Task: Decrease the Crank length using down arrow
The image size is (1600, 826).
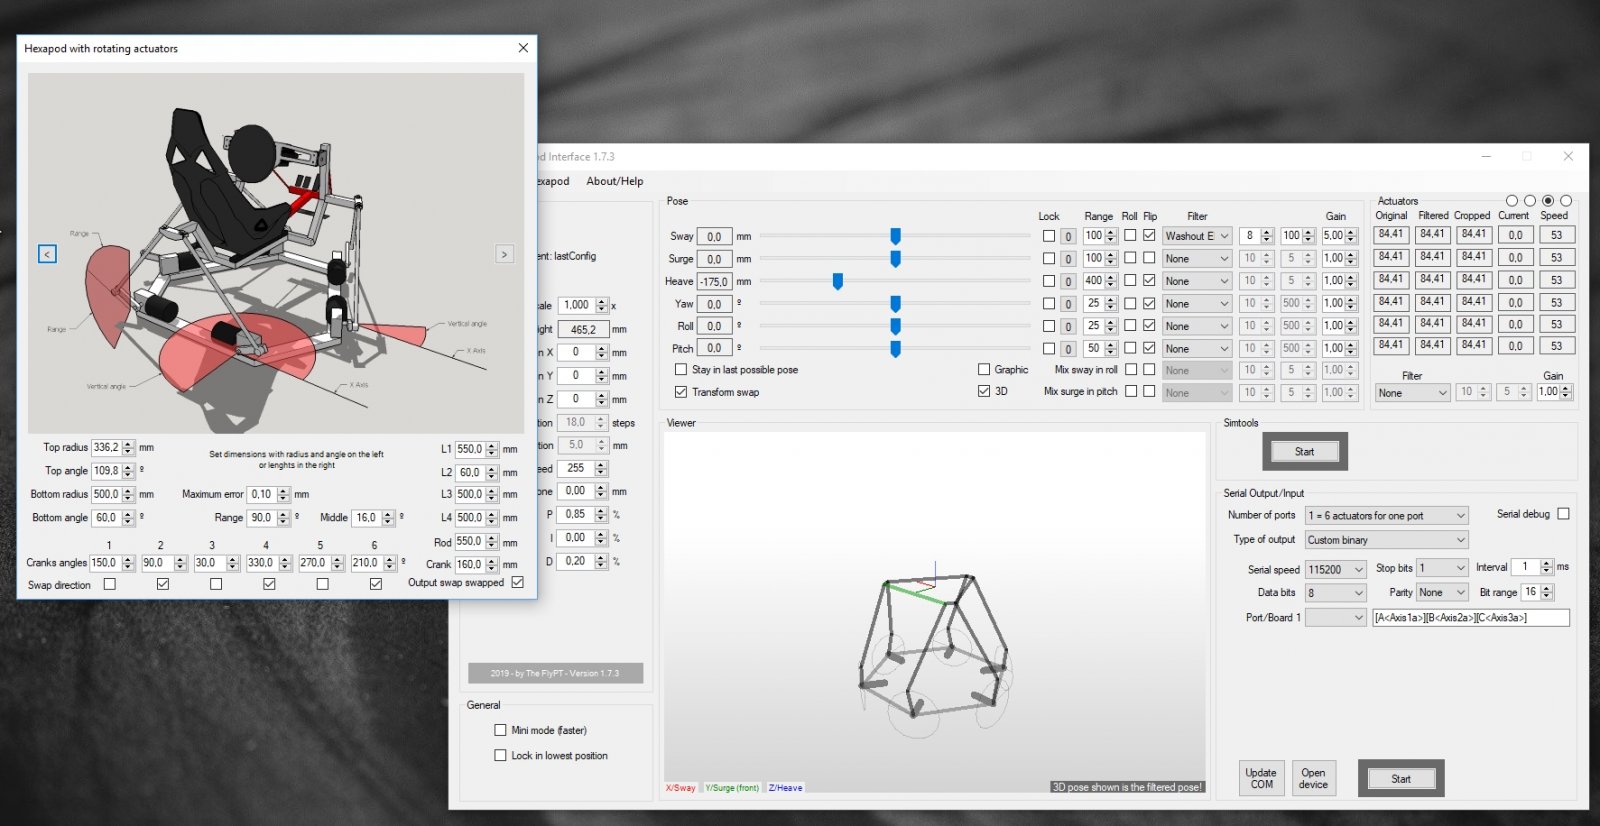Action: point(492,569)
